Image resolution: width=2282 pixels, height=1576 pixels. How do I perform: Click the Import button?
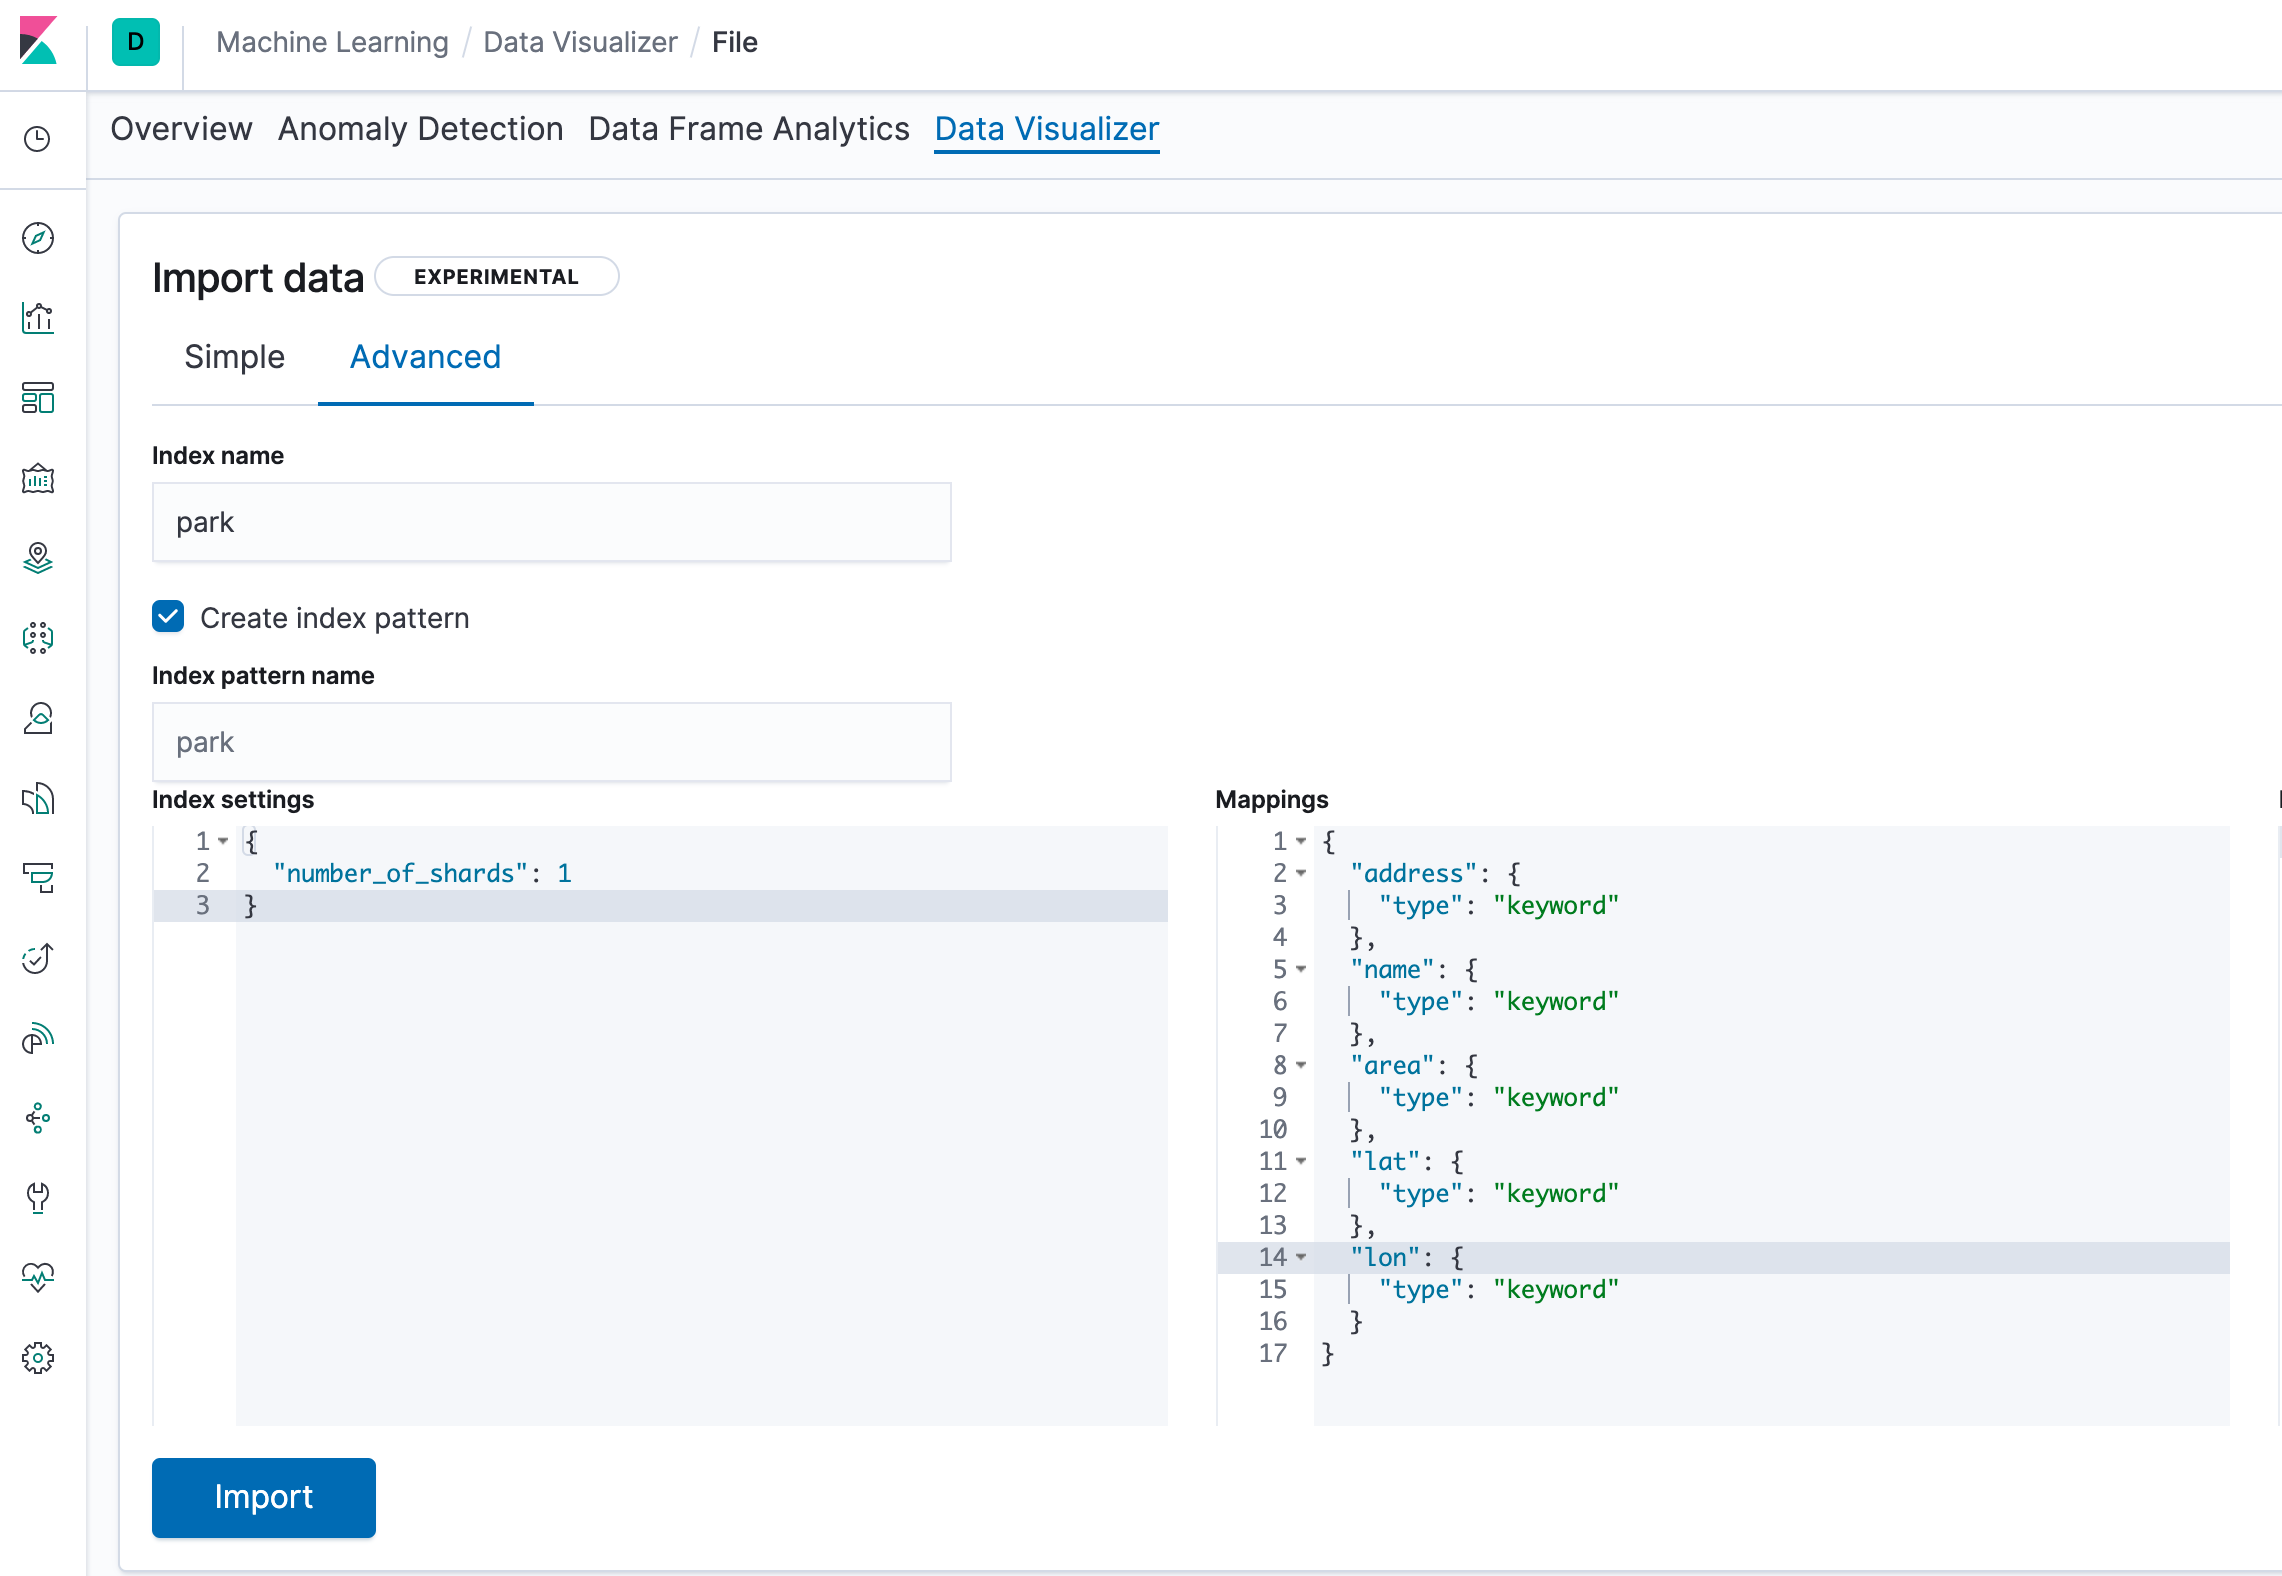(263, 1497)
